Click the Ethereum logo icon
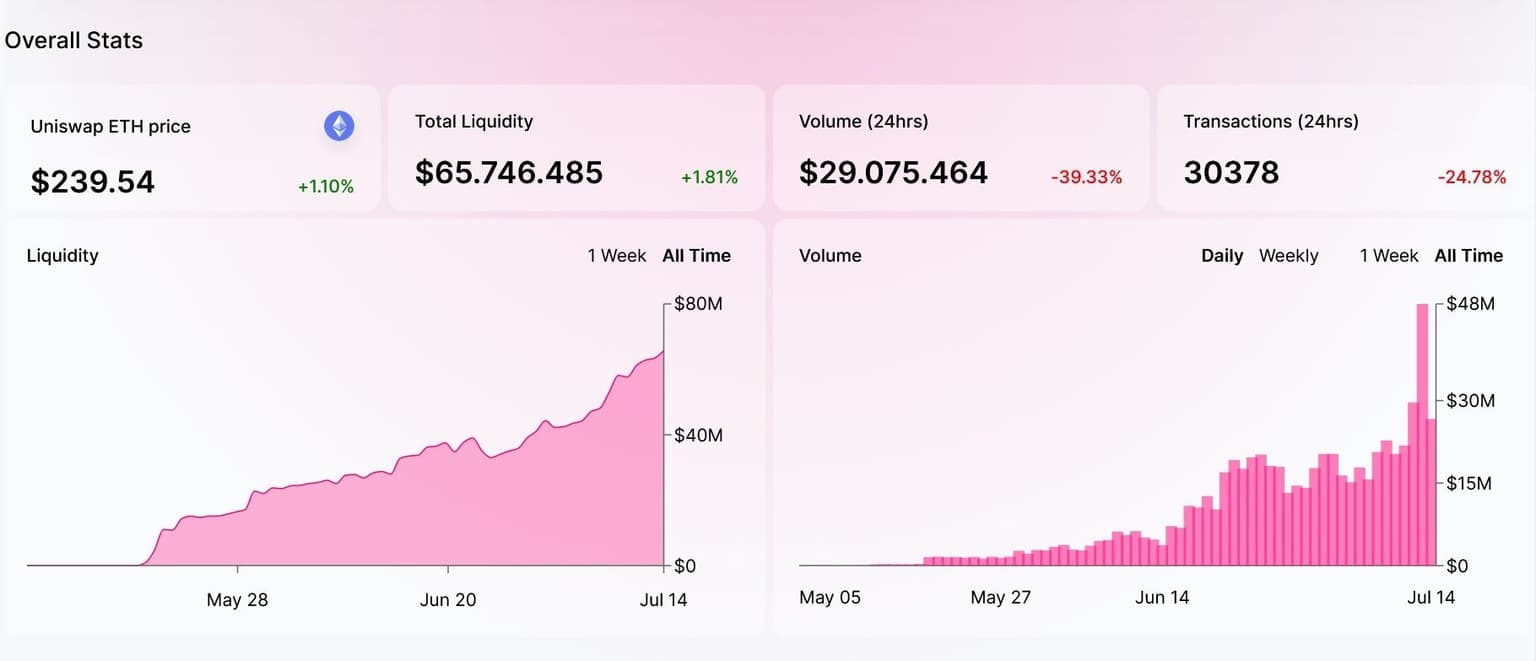 pos(339,126)
